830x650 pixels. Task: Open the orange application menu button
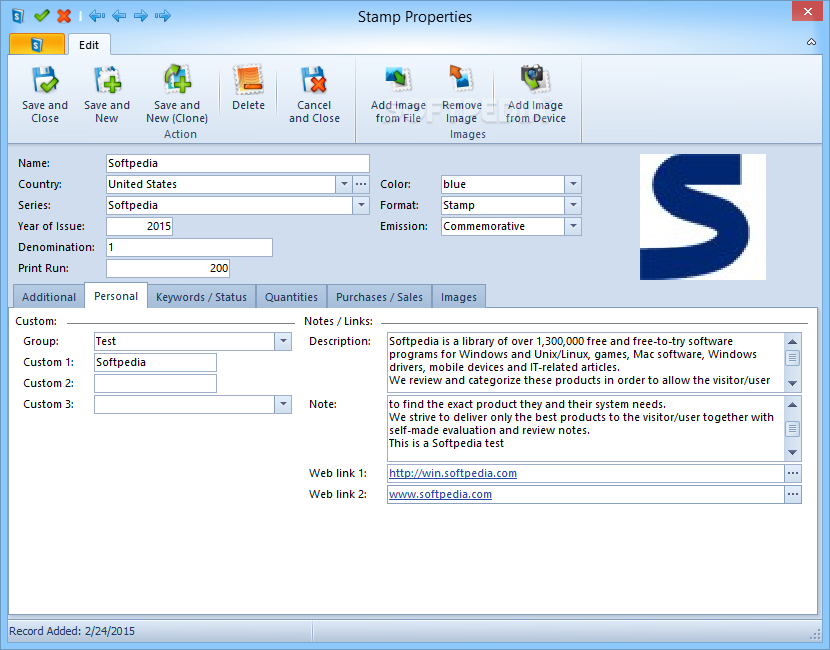coord(37,44)
